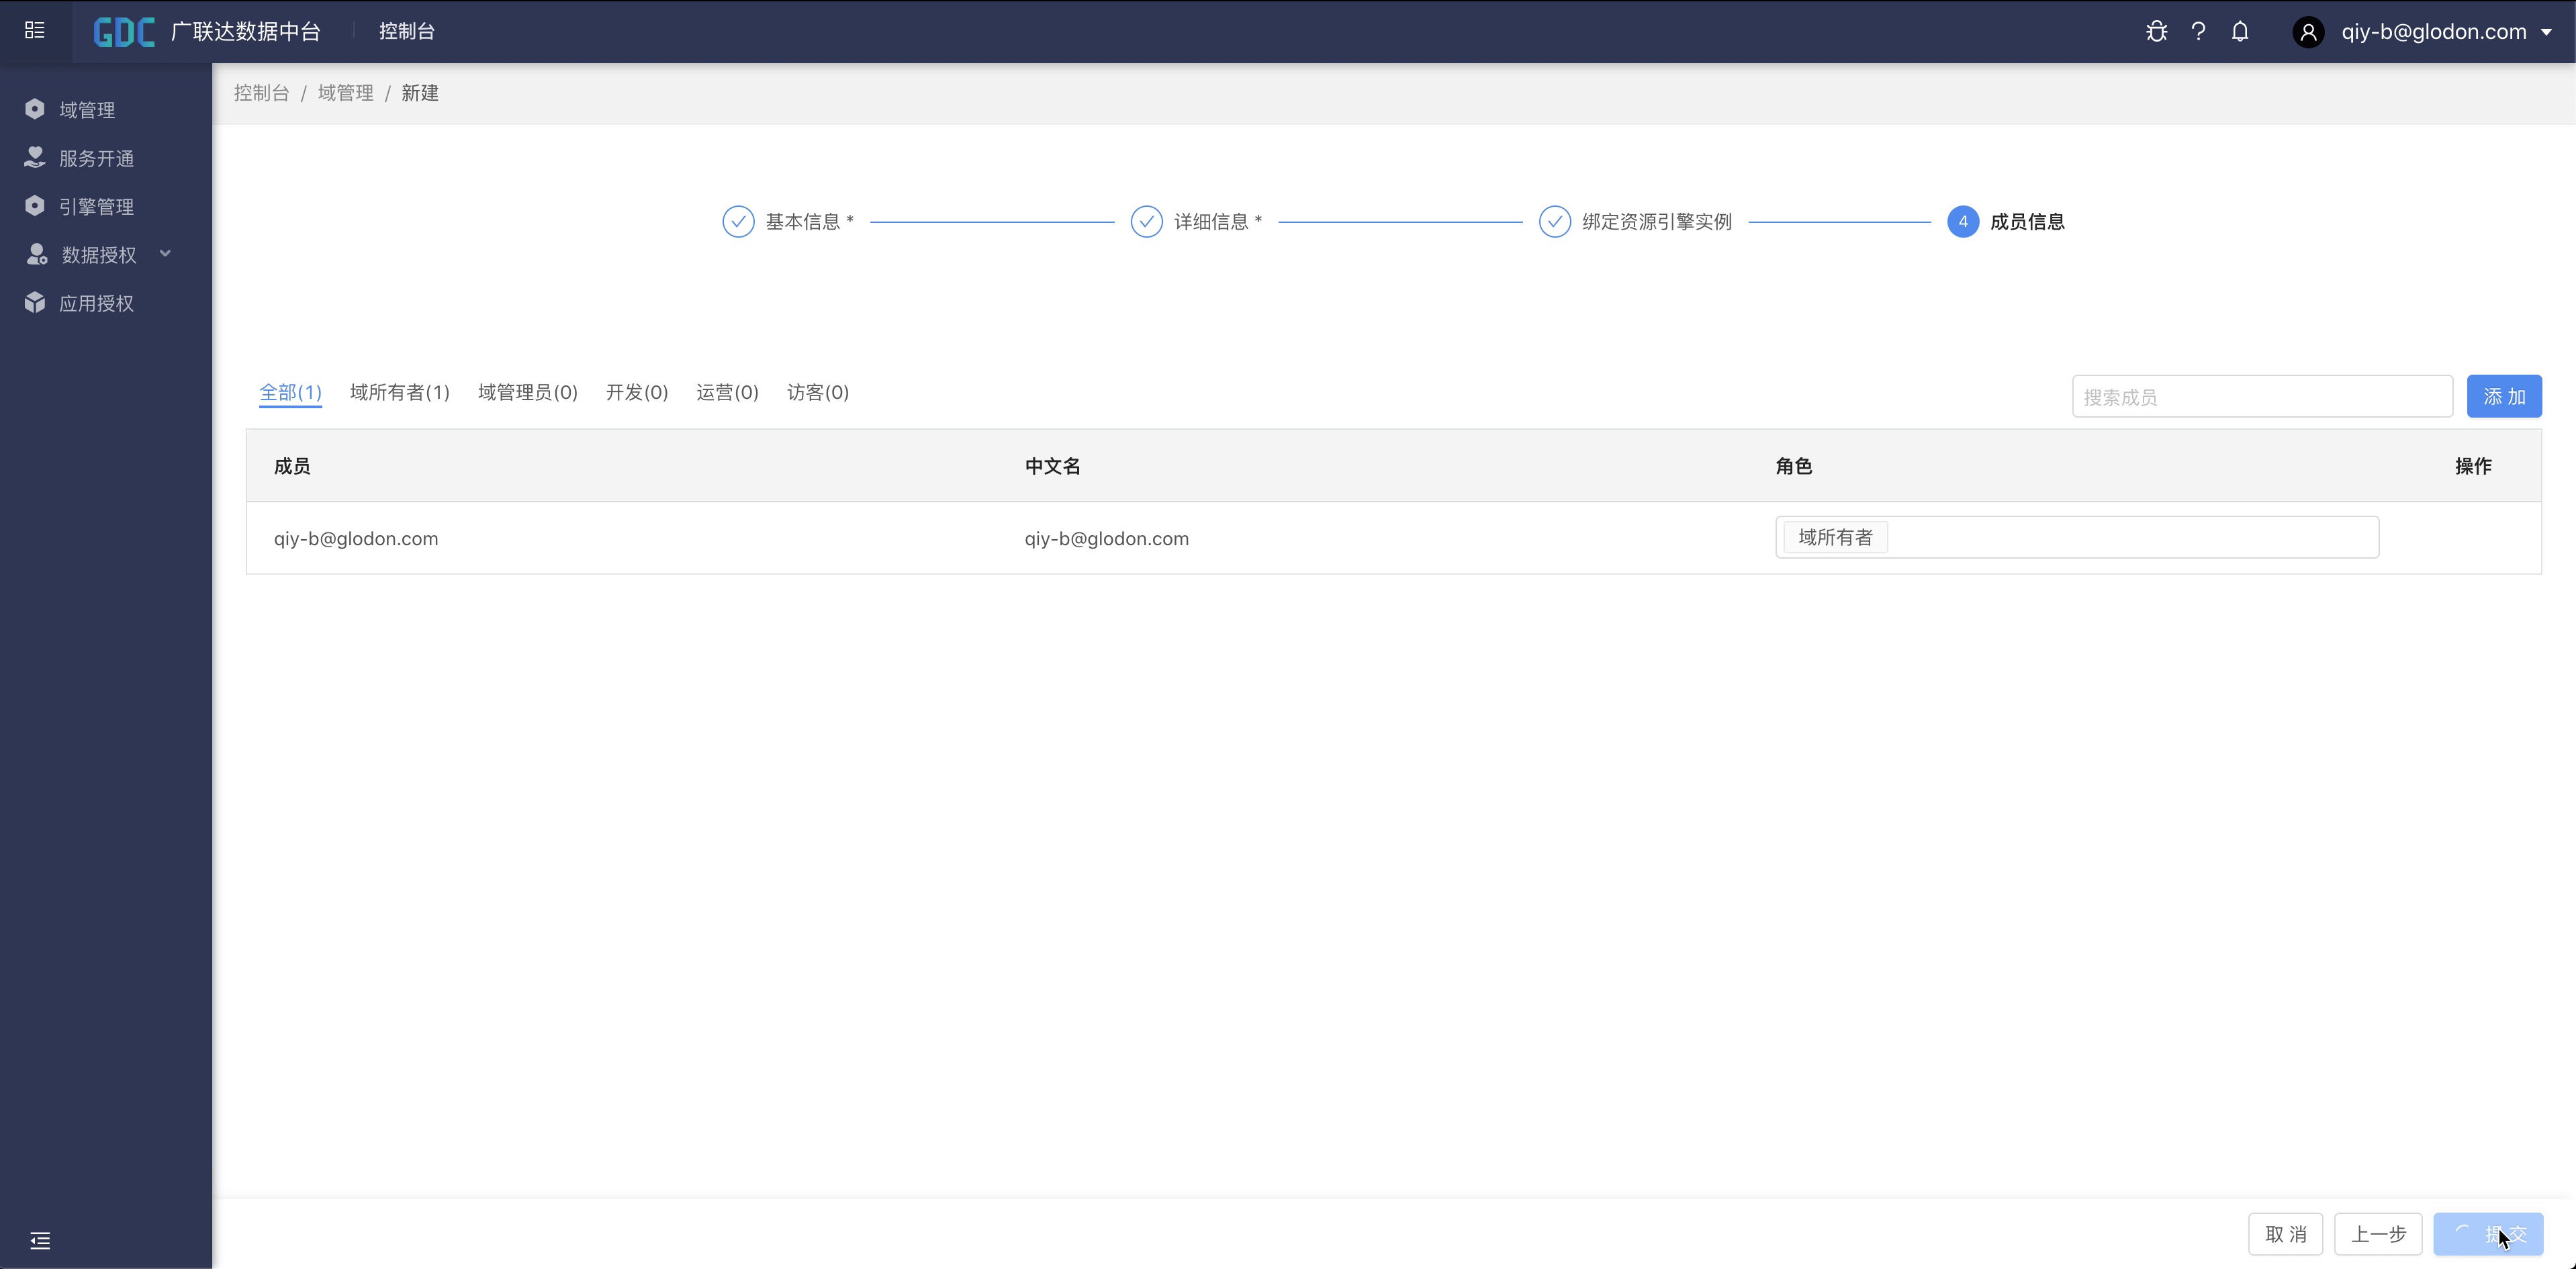The height and width of the screenshot is (1269, 2576).
Task: Collapse sidebar with bottom-left icon
Action: point(40,1241)
